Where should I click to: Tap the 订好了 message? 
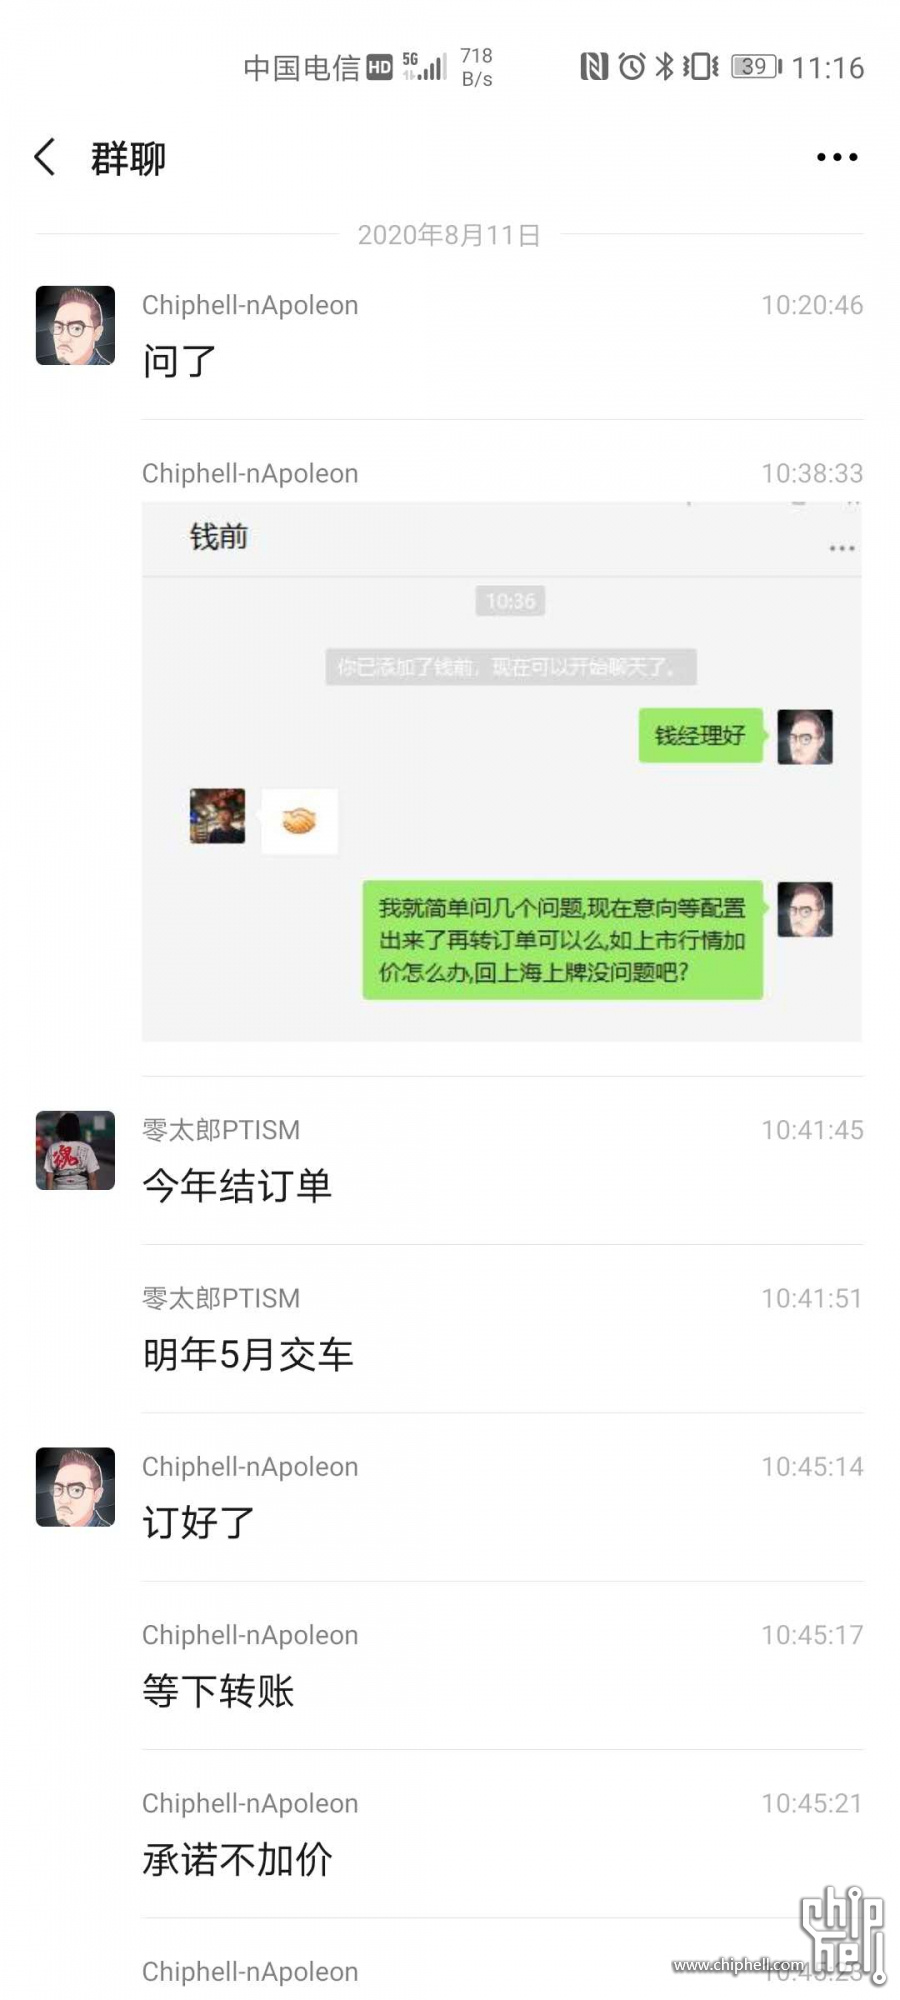point(198,1523)
